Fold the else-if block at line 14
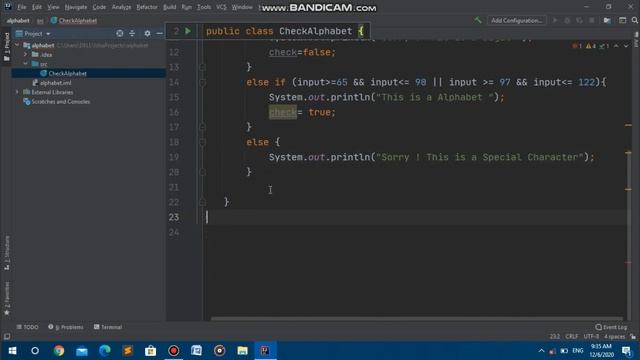Viewport: 640px width, 360px height. 202,82
